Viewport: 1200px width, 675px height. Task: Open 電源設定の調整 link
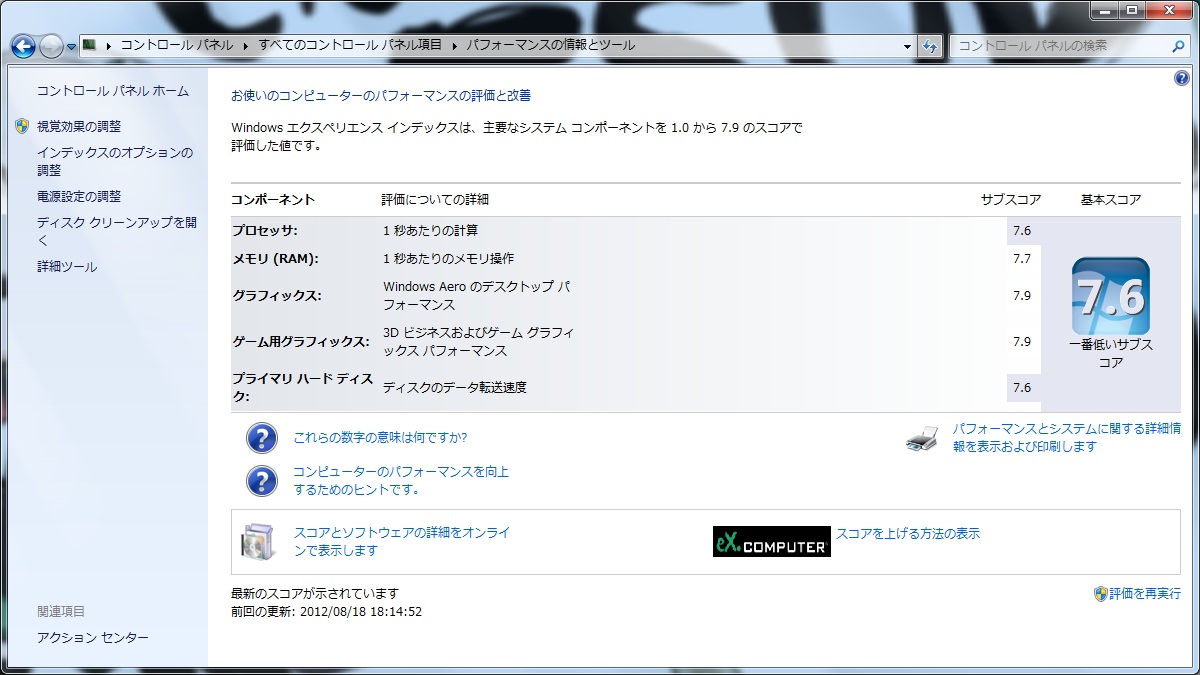[78, 197]
